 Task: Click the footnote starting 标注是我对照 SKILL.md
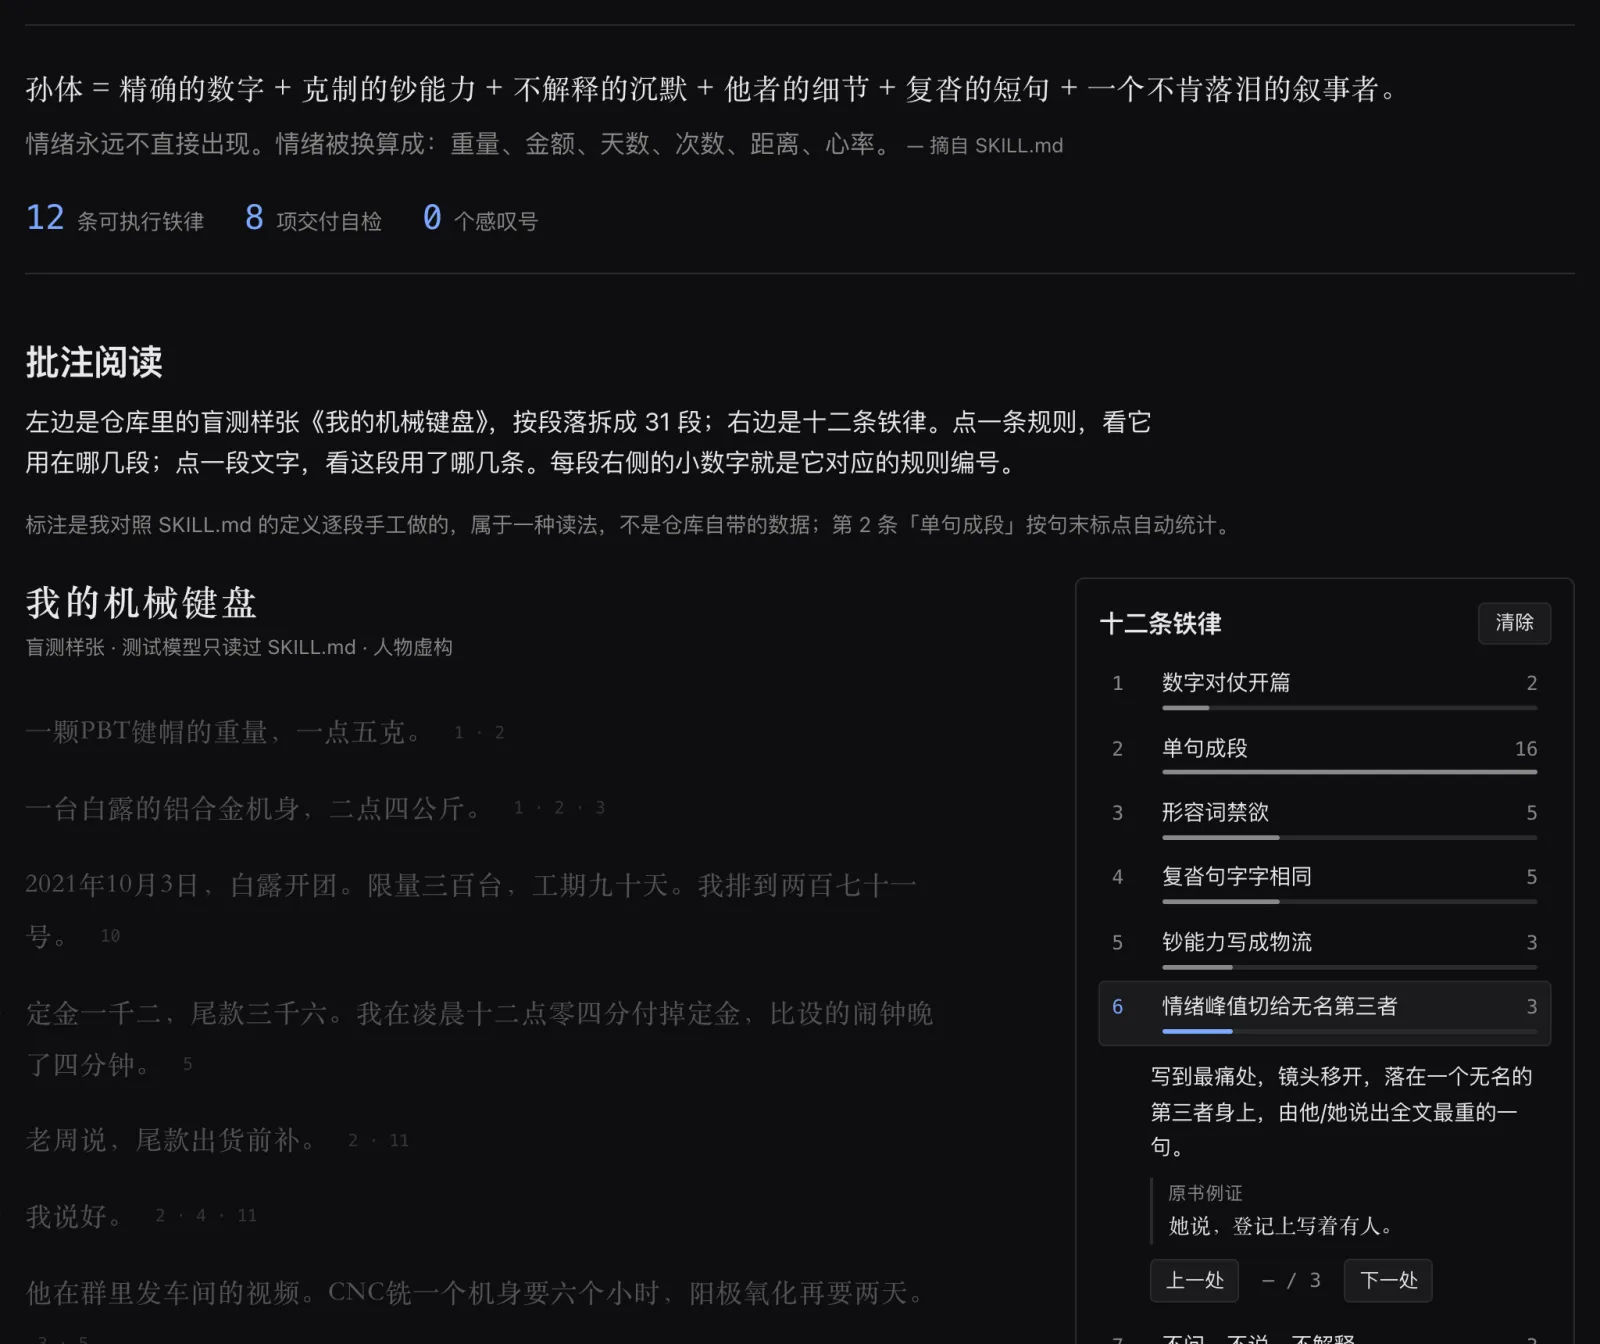[x=632, y=525]
